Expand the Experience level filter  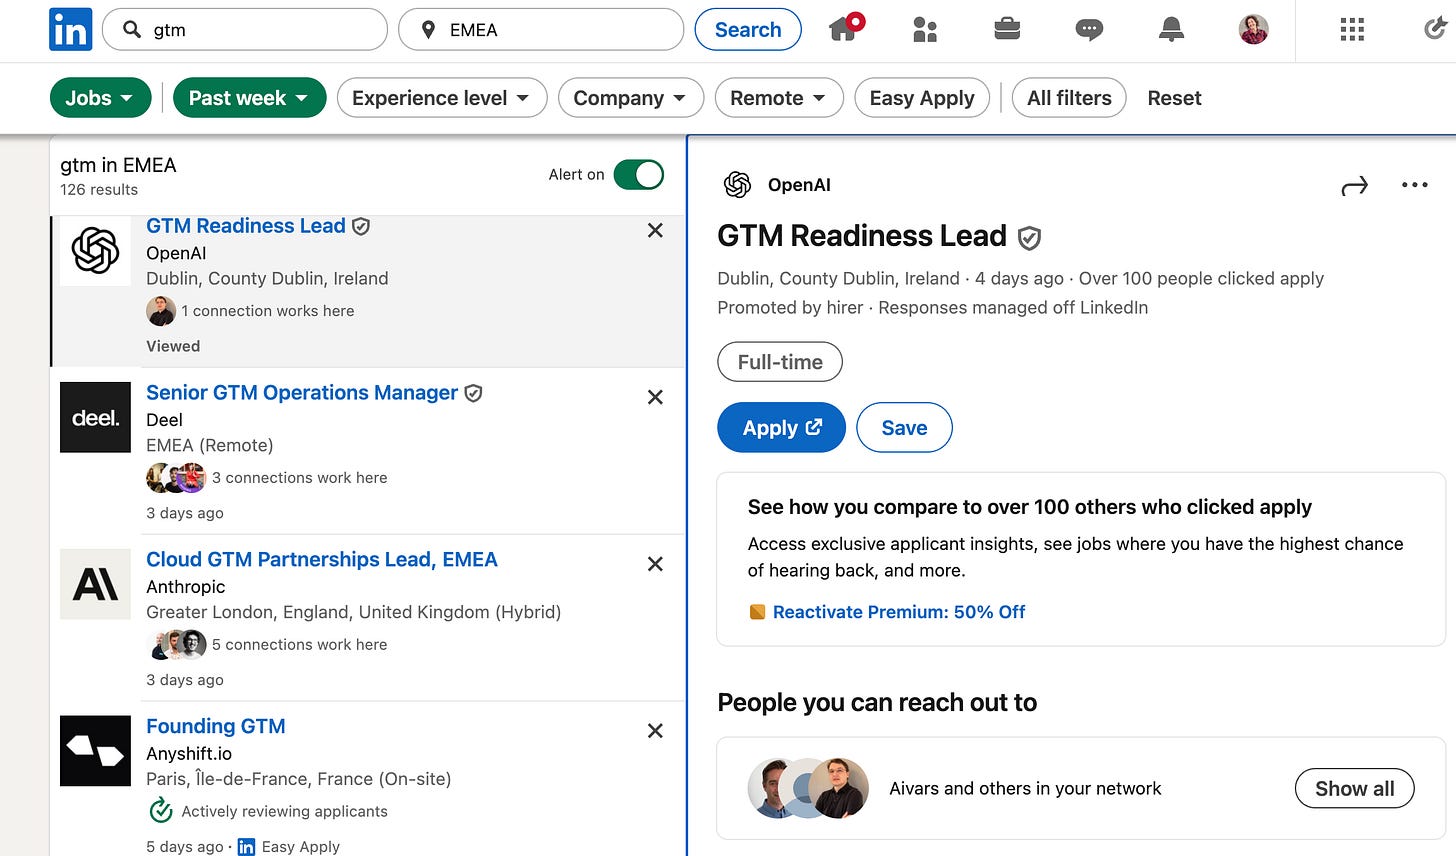(442, 98)
